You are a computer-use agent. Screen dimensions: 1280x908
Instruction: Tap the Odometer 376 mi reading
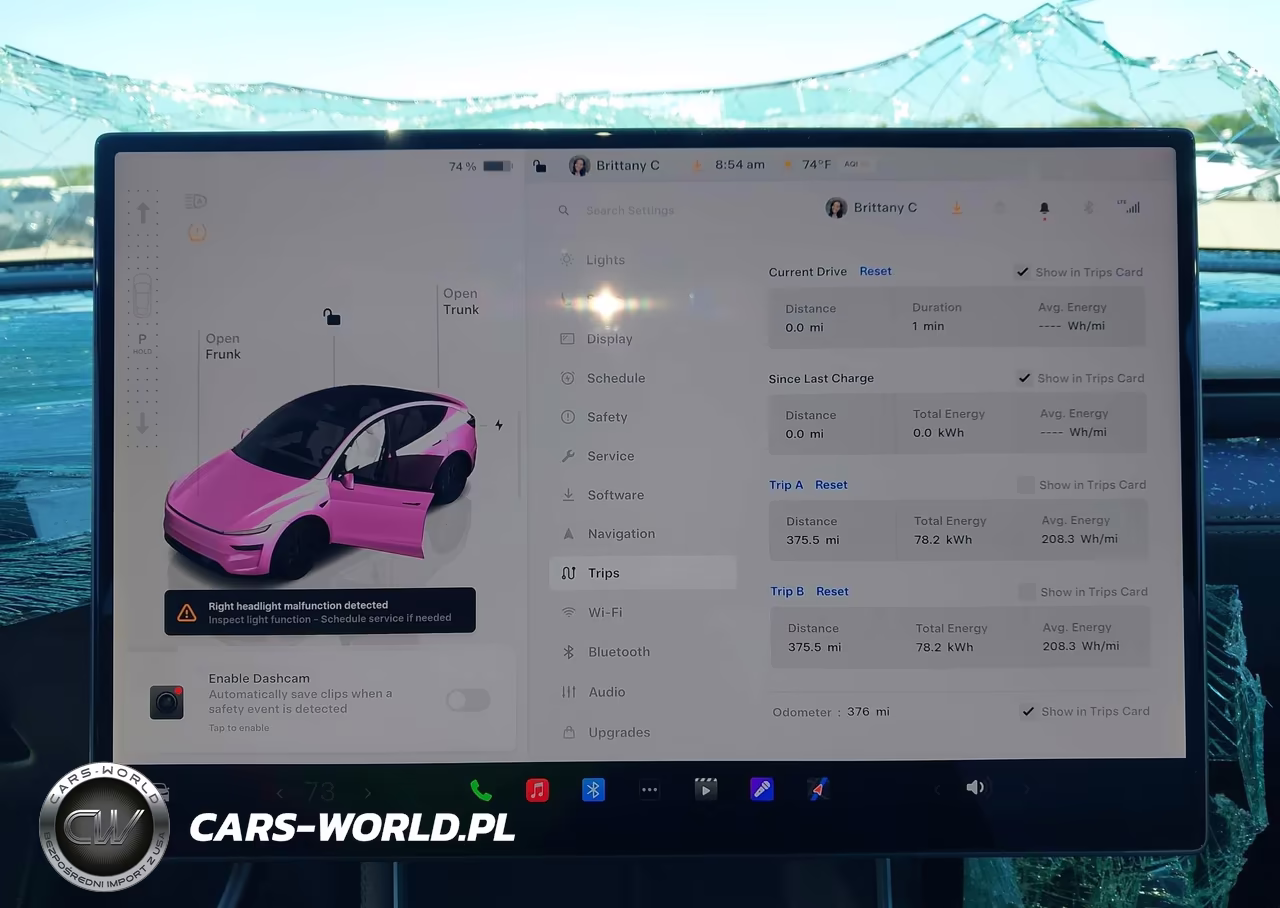coord(831,712)
